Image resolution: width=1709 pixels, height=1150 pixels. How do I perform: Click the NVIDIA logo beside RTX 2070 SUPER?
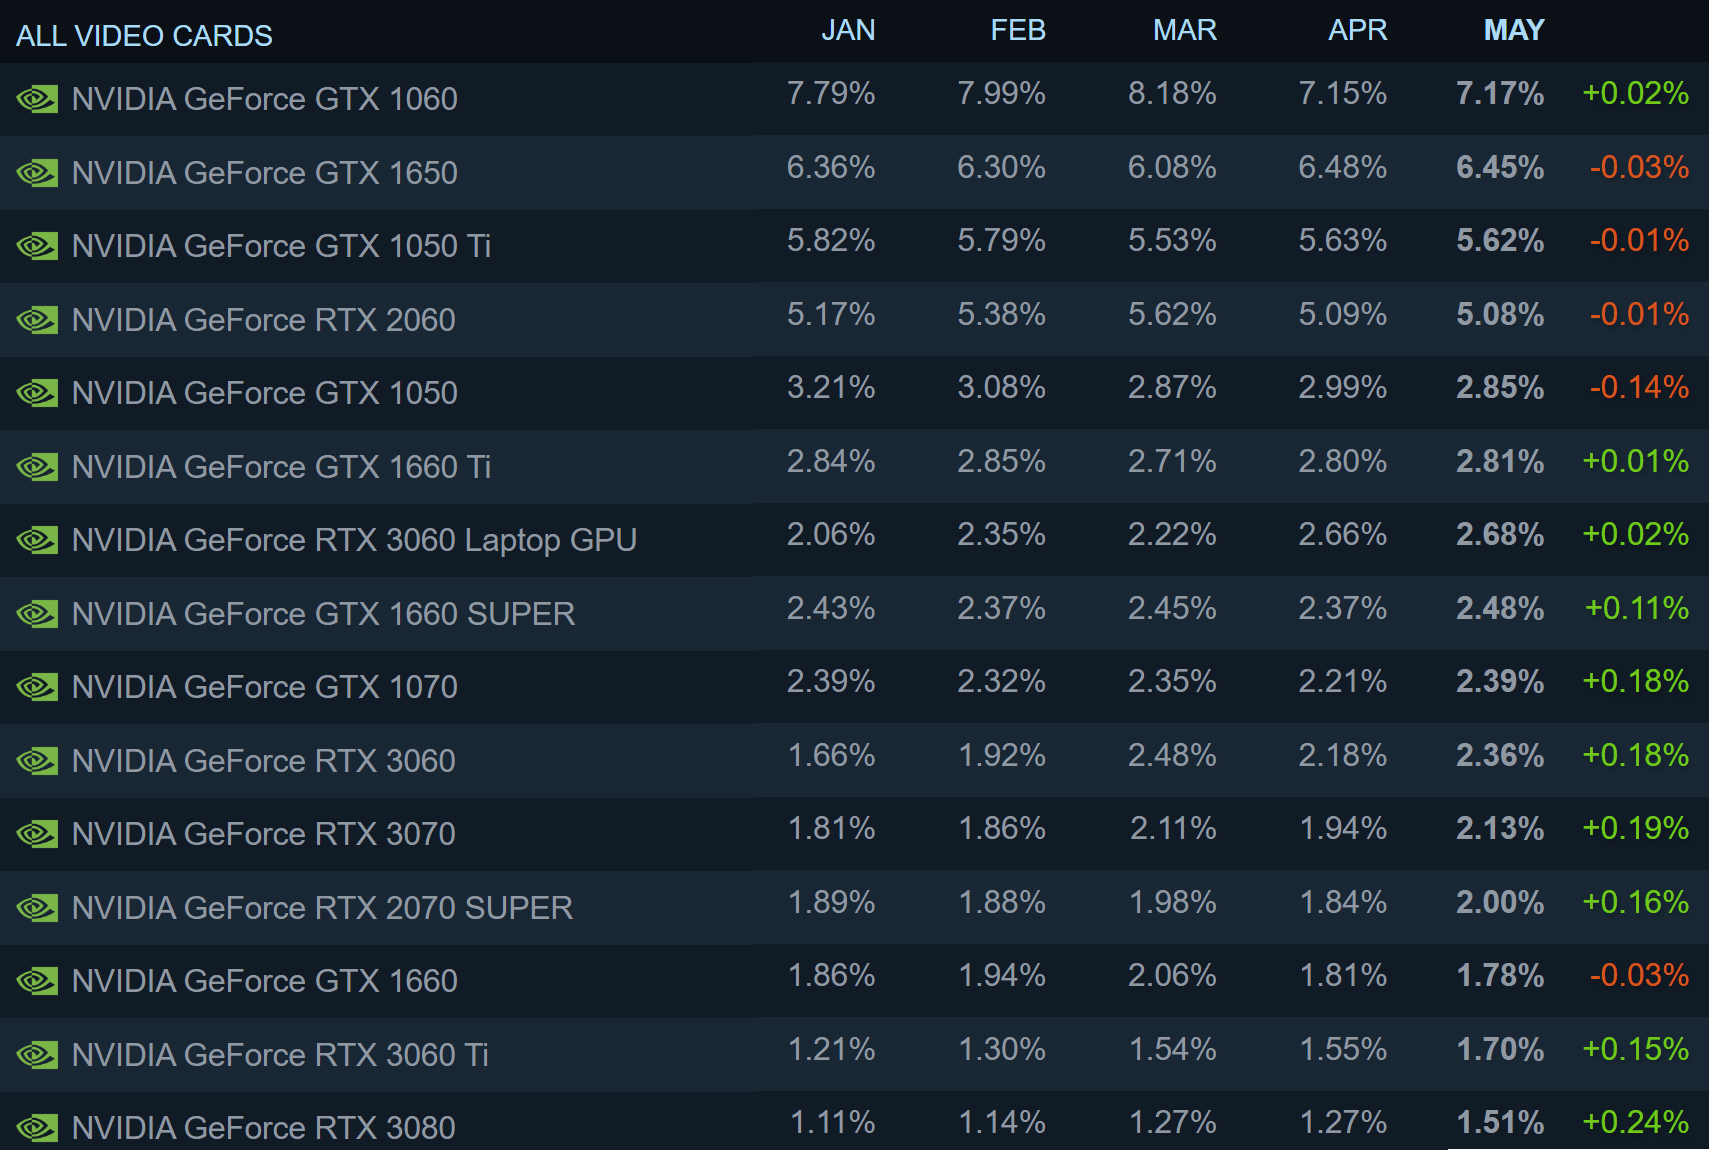(37, 908)
